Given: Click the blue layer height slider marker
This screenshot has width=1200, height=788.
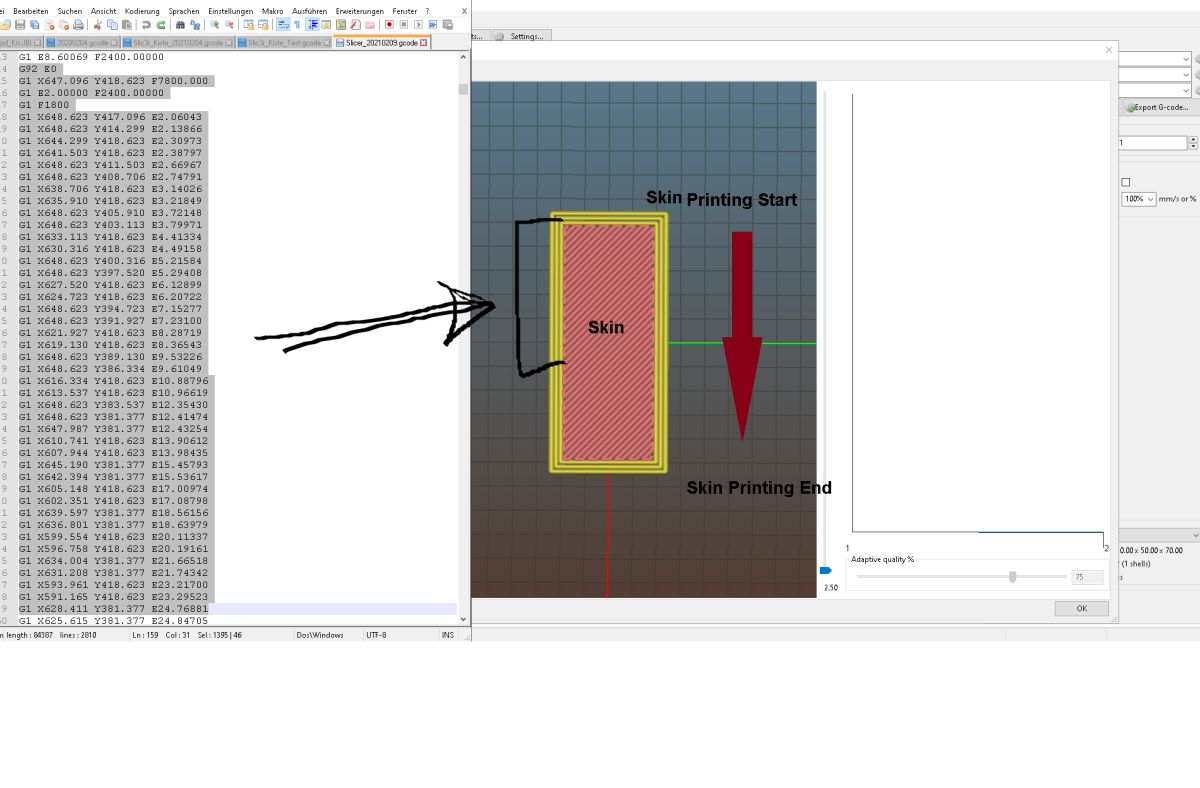Looking at the screenshot, I should (x=826, y=571).
